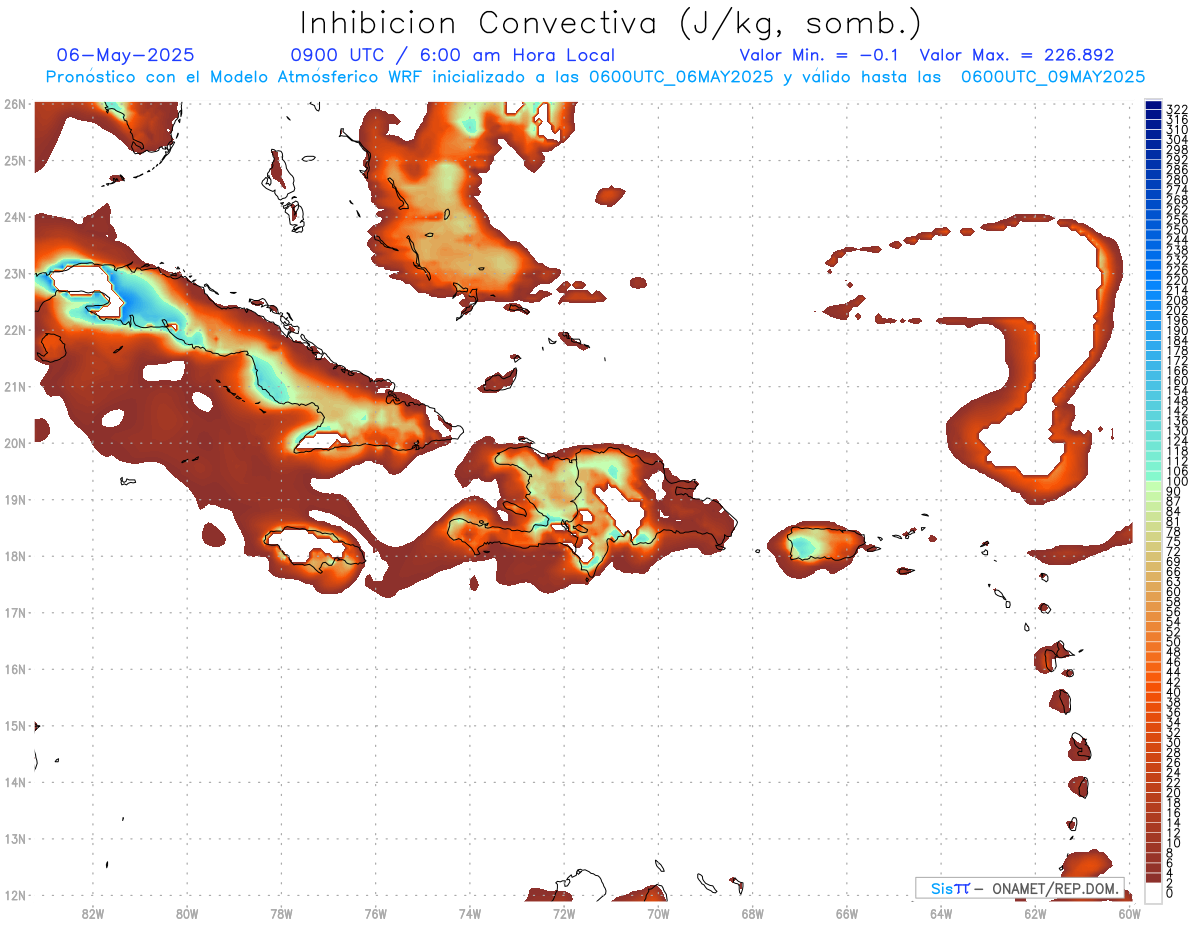Click the date label '06-May-2025'
The image size is (1200, 927).
(126, 55)
